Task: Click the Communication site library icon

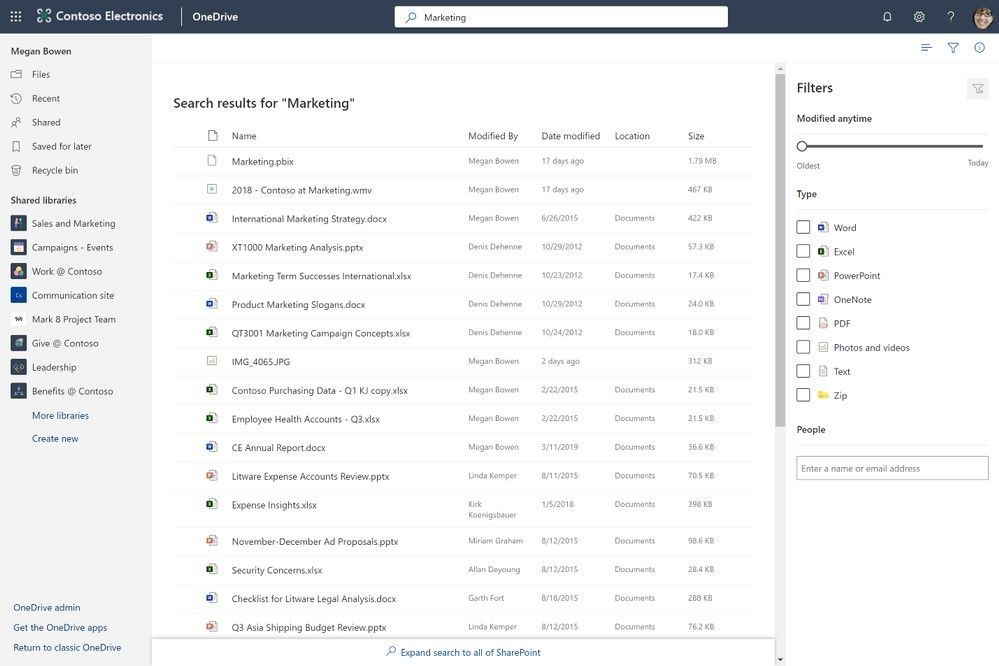Action: (18, 295)
